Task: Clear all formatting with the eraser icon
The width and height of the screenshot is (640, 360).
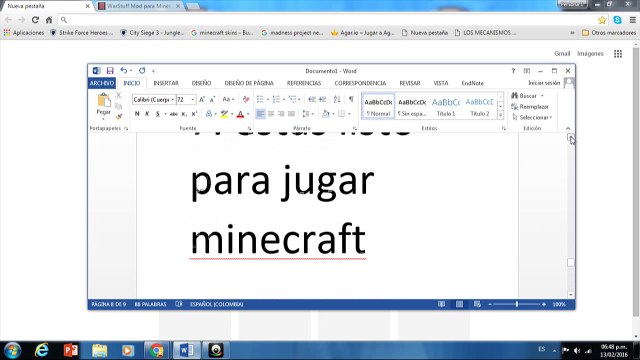Action: pos(246,99)
